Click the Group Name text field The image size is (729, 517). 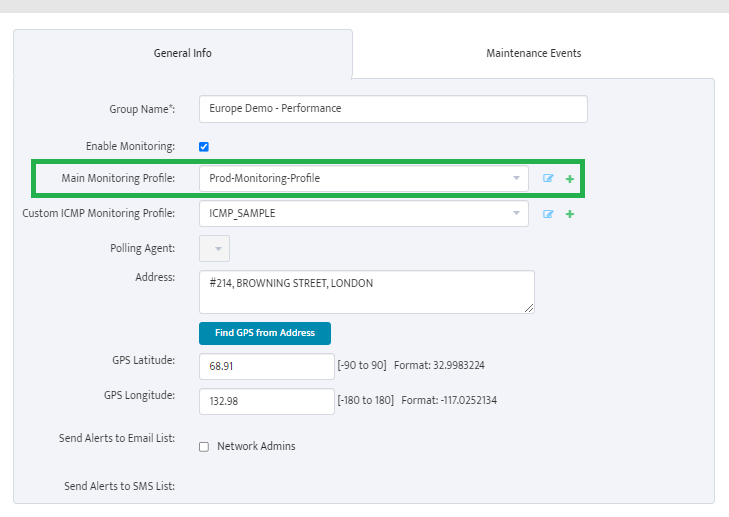point(393,109)
